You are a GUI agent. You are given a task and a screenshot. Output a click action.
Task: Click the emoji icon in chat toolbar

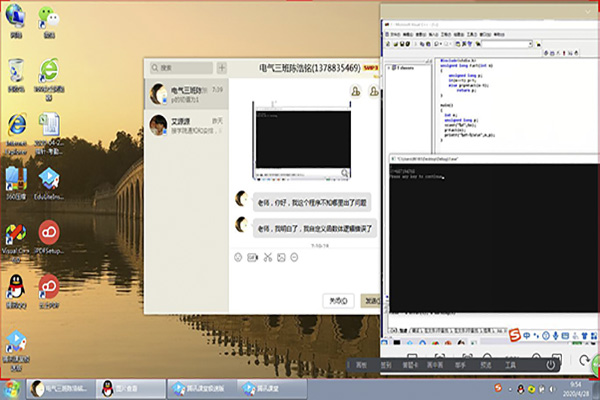pyautogui.click(x=238, y=258)
